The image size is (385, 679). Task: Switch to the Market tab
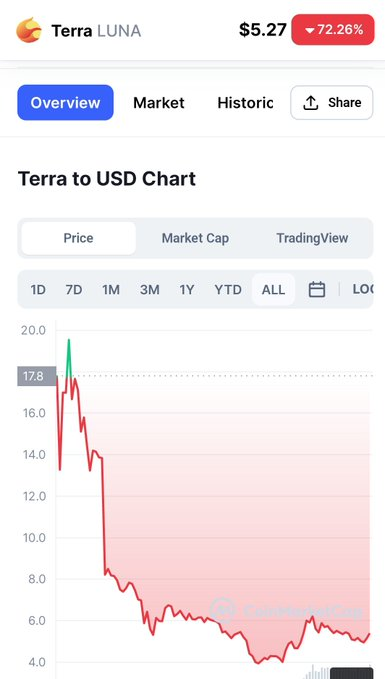coord(159,103)
